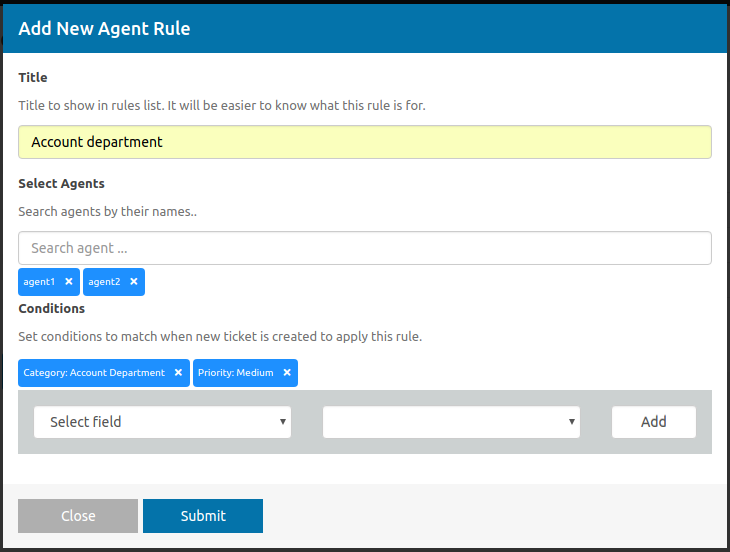Click the Select Agents label

(61, 183)
